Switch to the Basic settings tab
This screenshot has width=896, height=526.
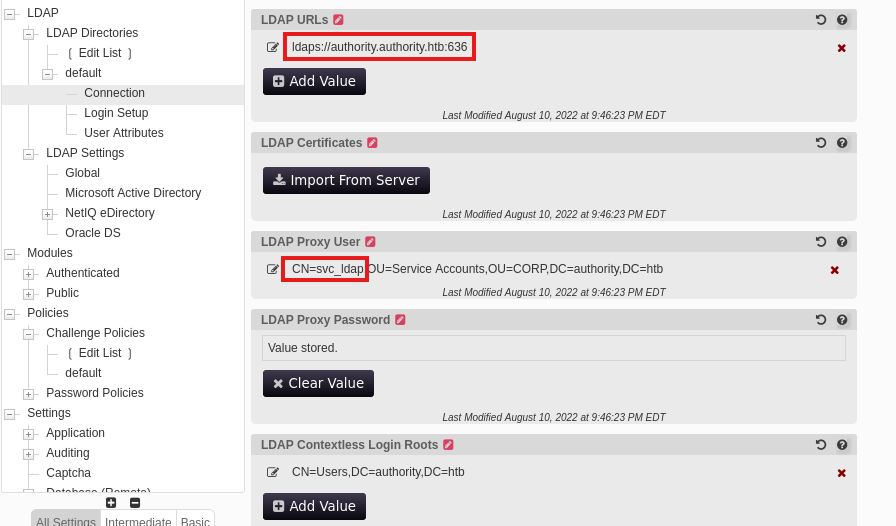pos(195,521)
